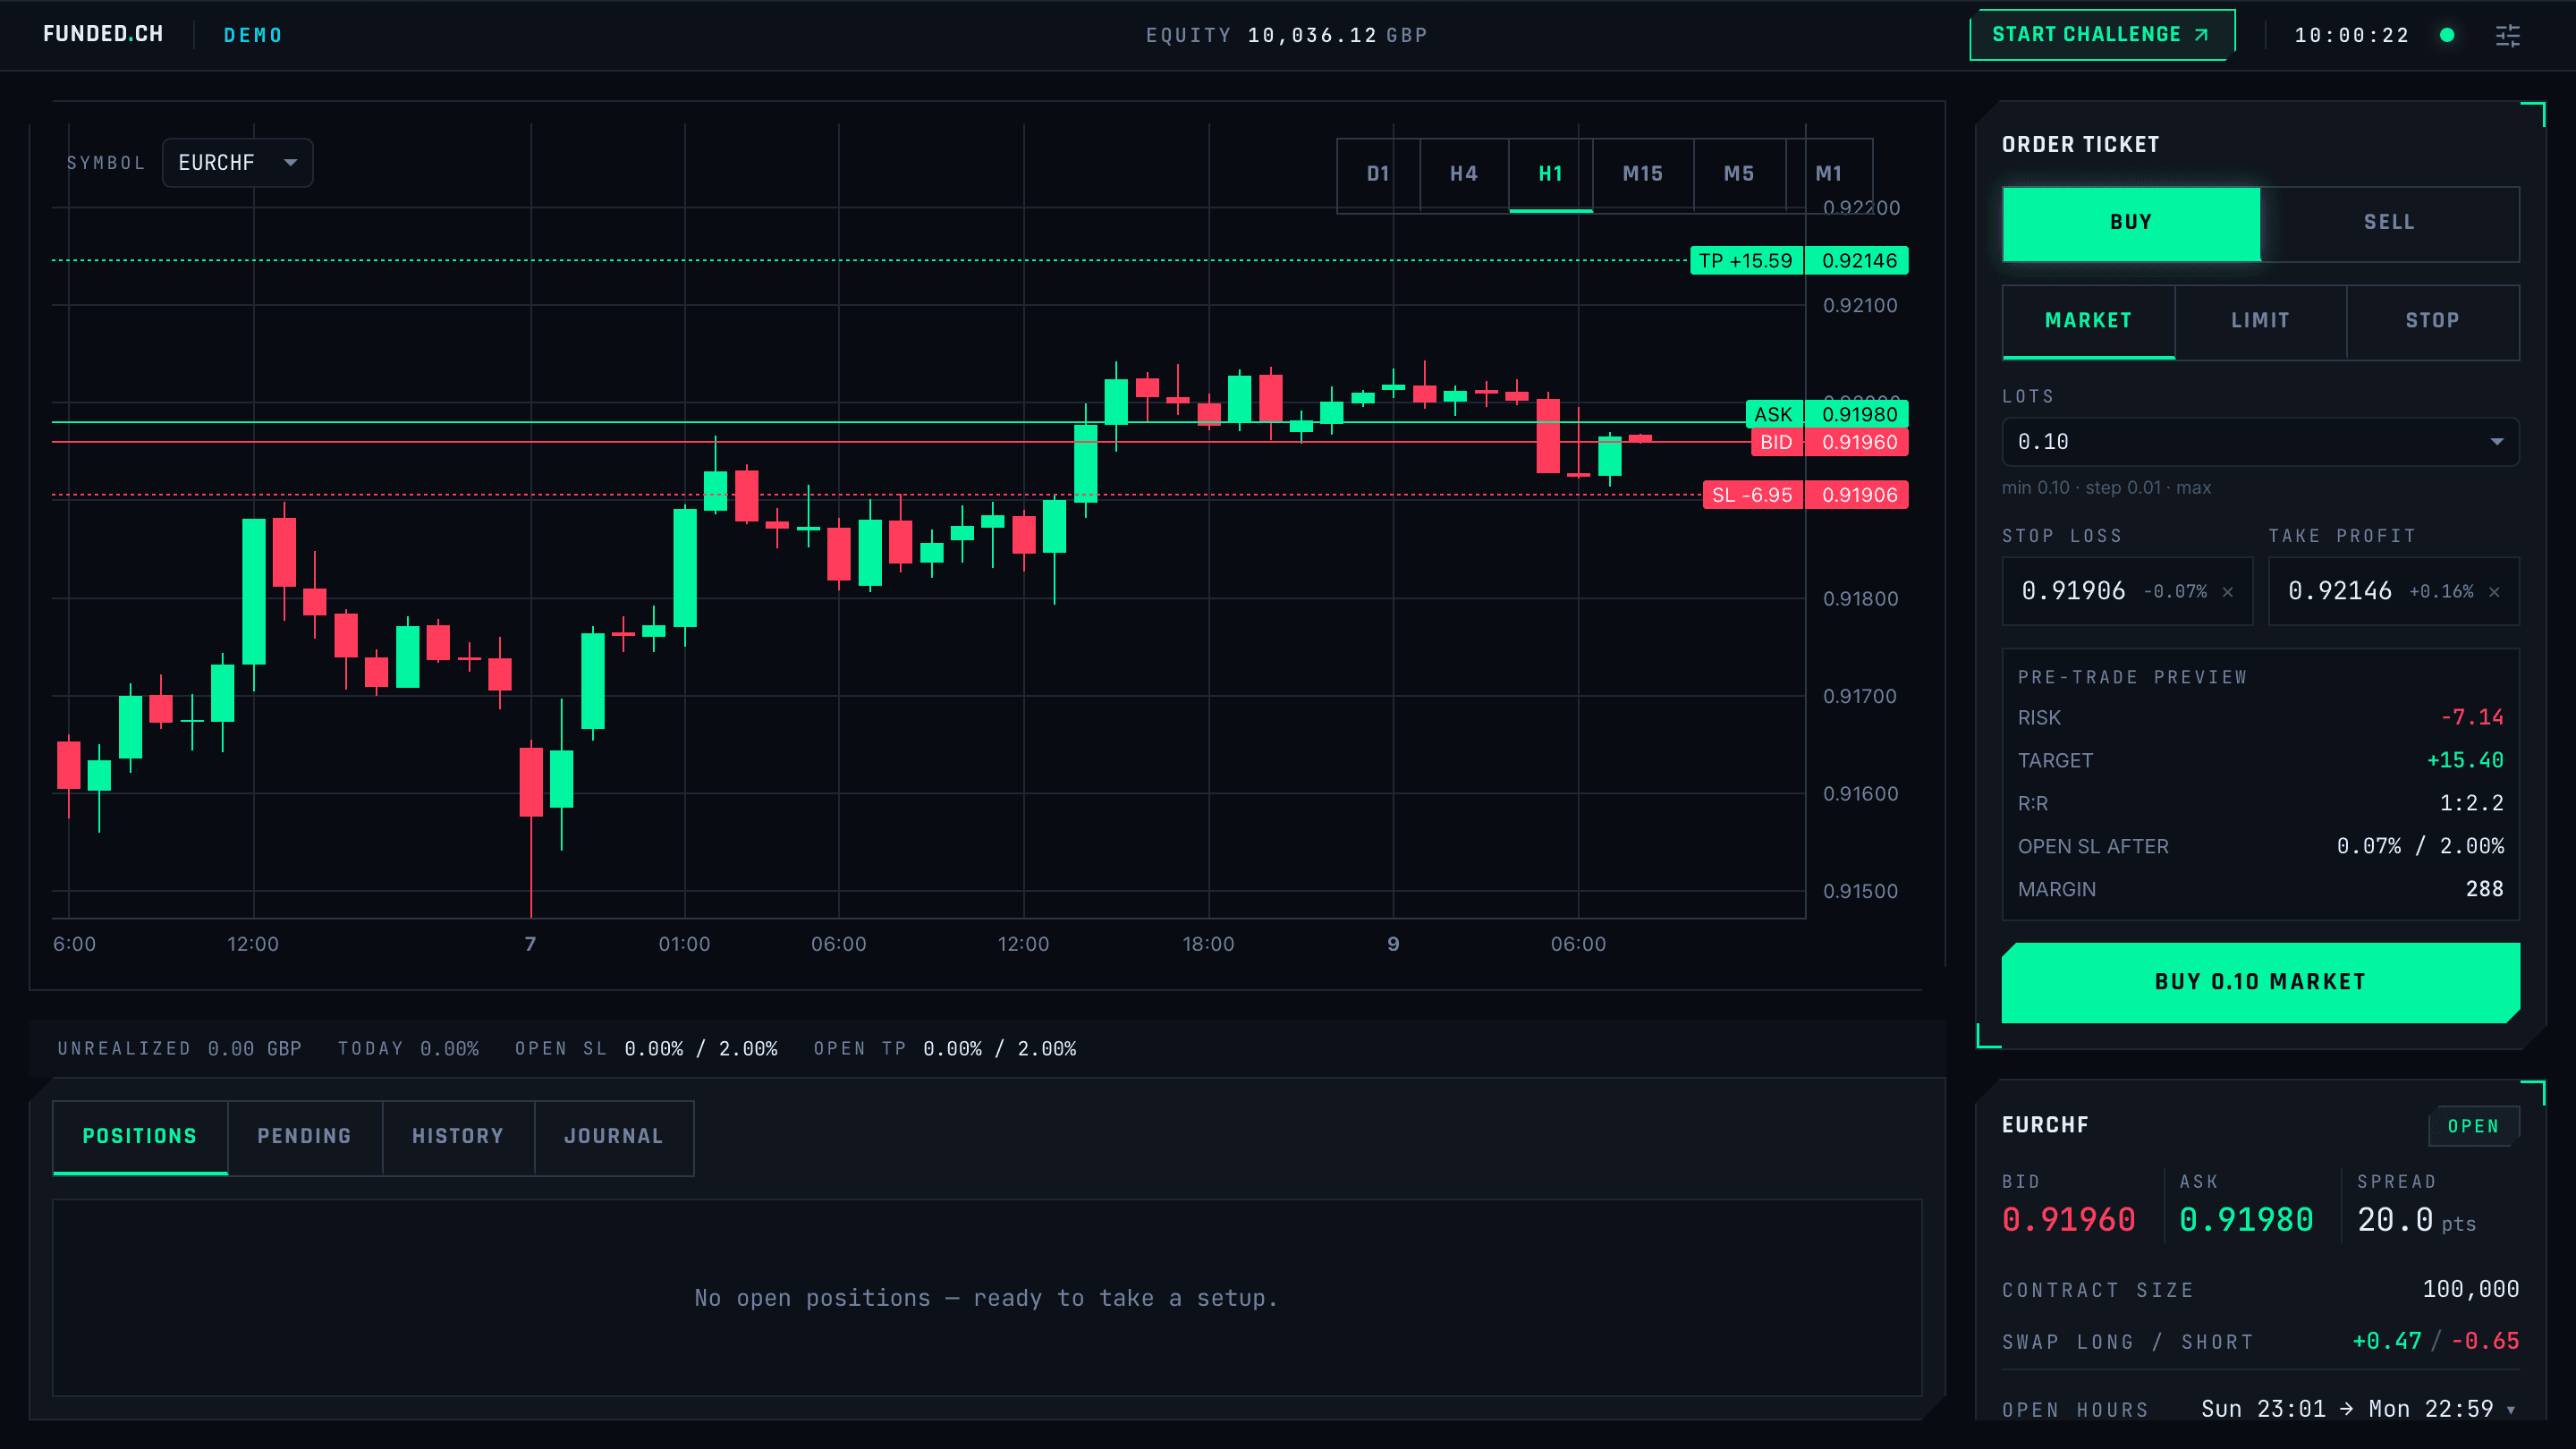Screen dimensions: 2576x1449
Task: Switch chart to M1 timeframe
Action: (1829, 174)
